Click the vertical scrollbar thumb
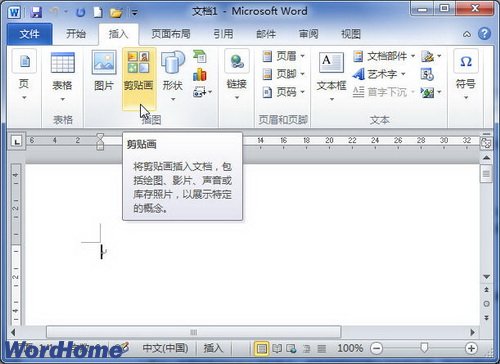This screenshot has height=364, width=500. click(x=486, y=174)
